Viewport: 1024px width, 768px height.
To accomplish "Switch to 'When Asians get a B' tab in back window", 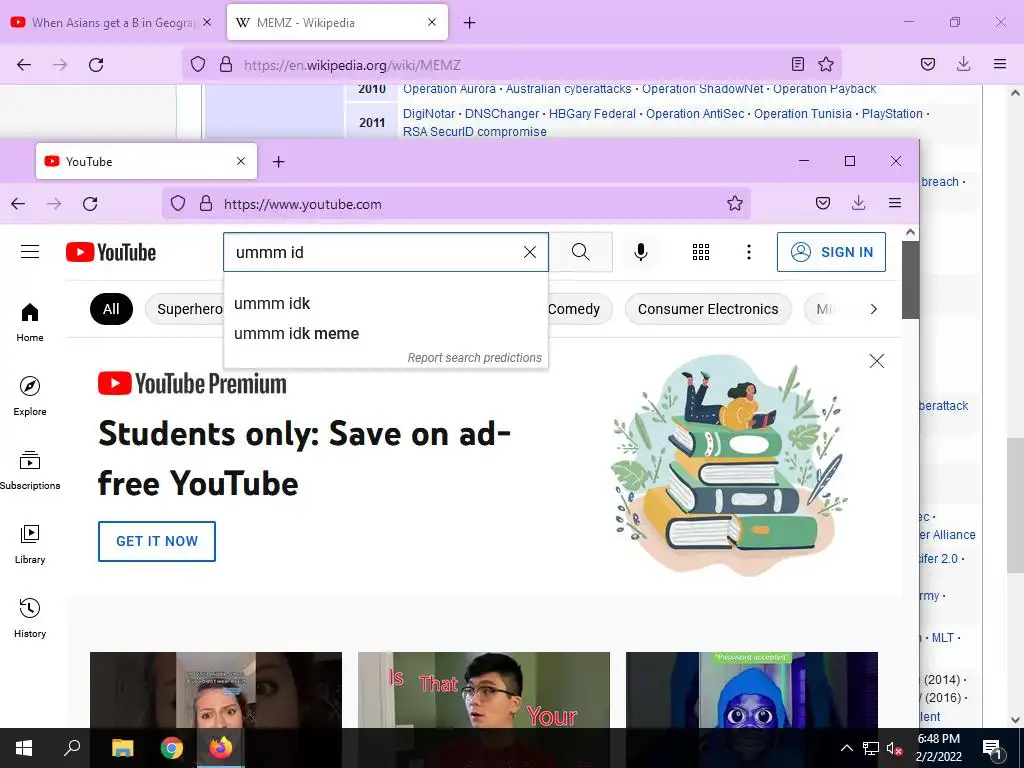I will click(111, 23).
